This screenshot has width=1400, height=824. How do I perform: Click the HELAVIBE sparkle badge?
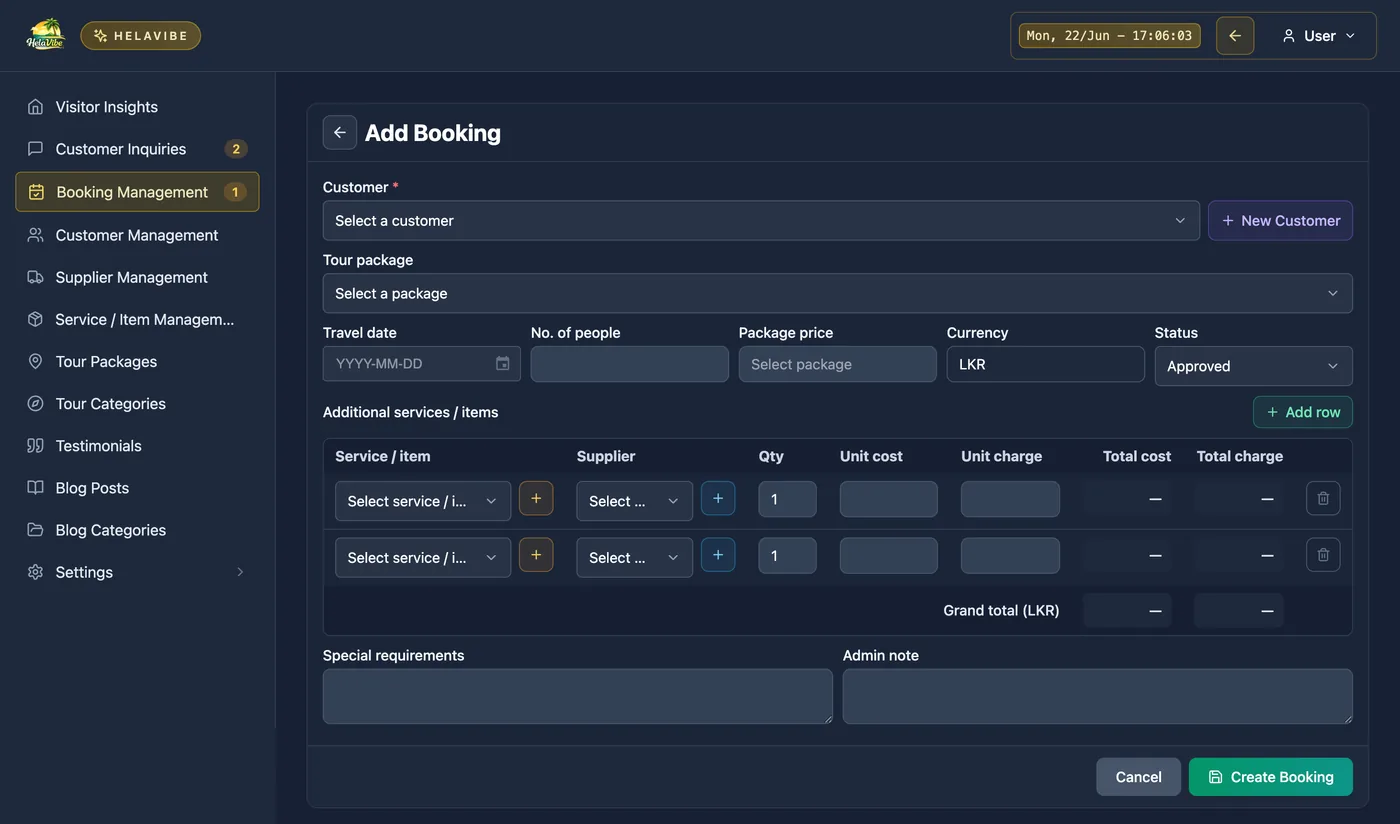pos(141,36)
